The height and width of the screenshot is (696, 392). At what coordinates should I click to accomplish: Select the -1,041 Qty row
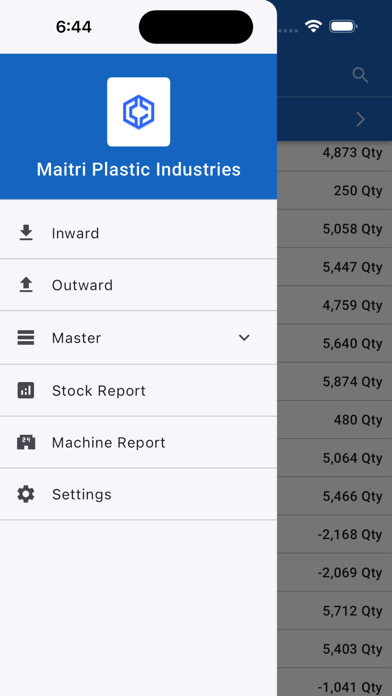(x=335, y=682)
